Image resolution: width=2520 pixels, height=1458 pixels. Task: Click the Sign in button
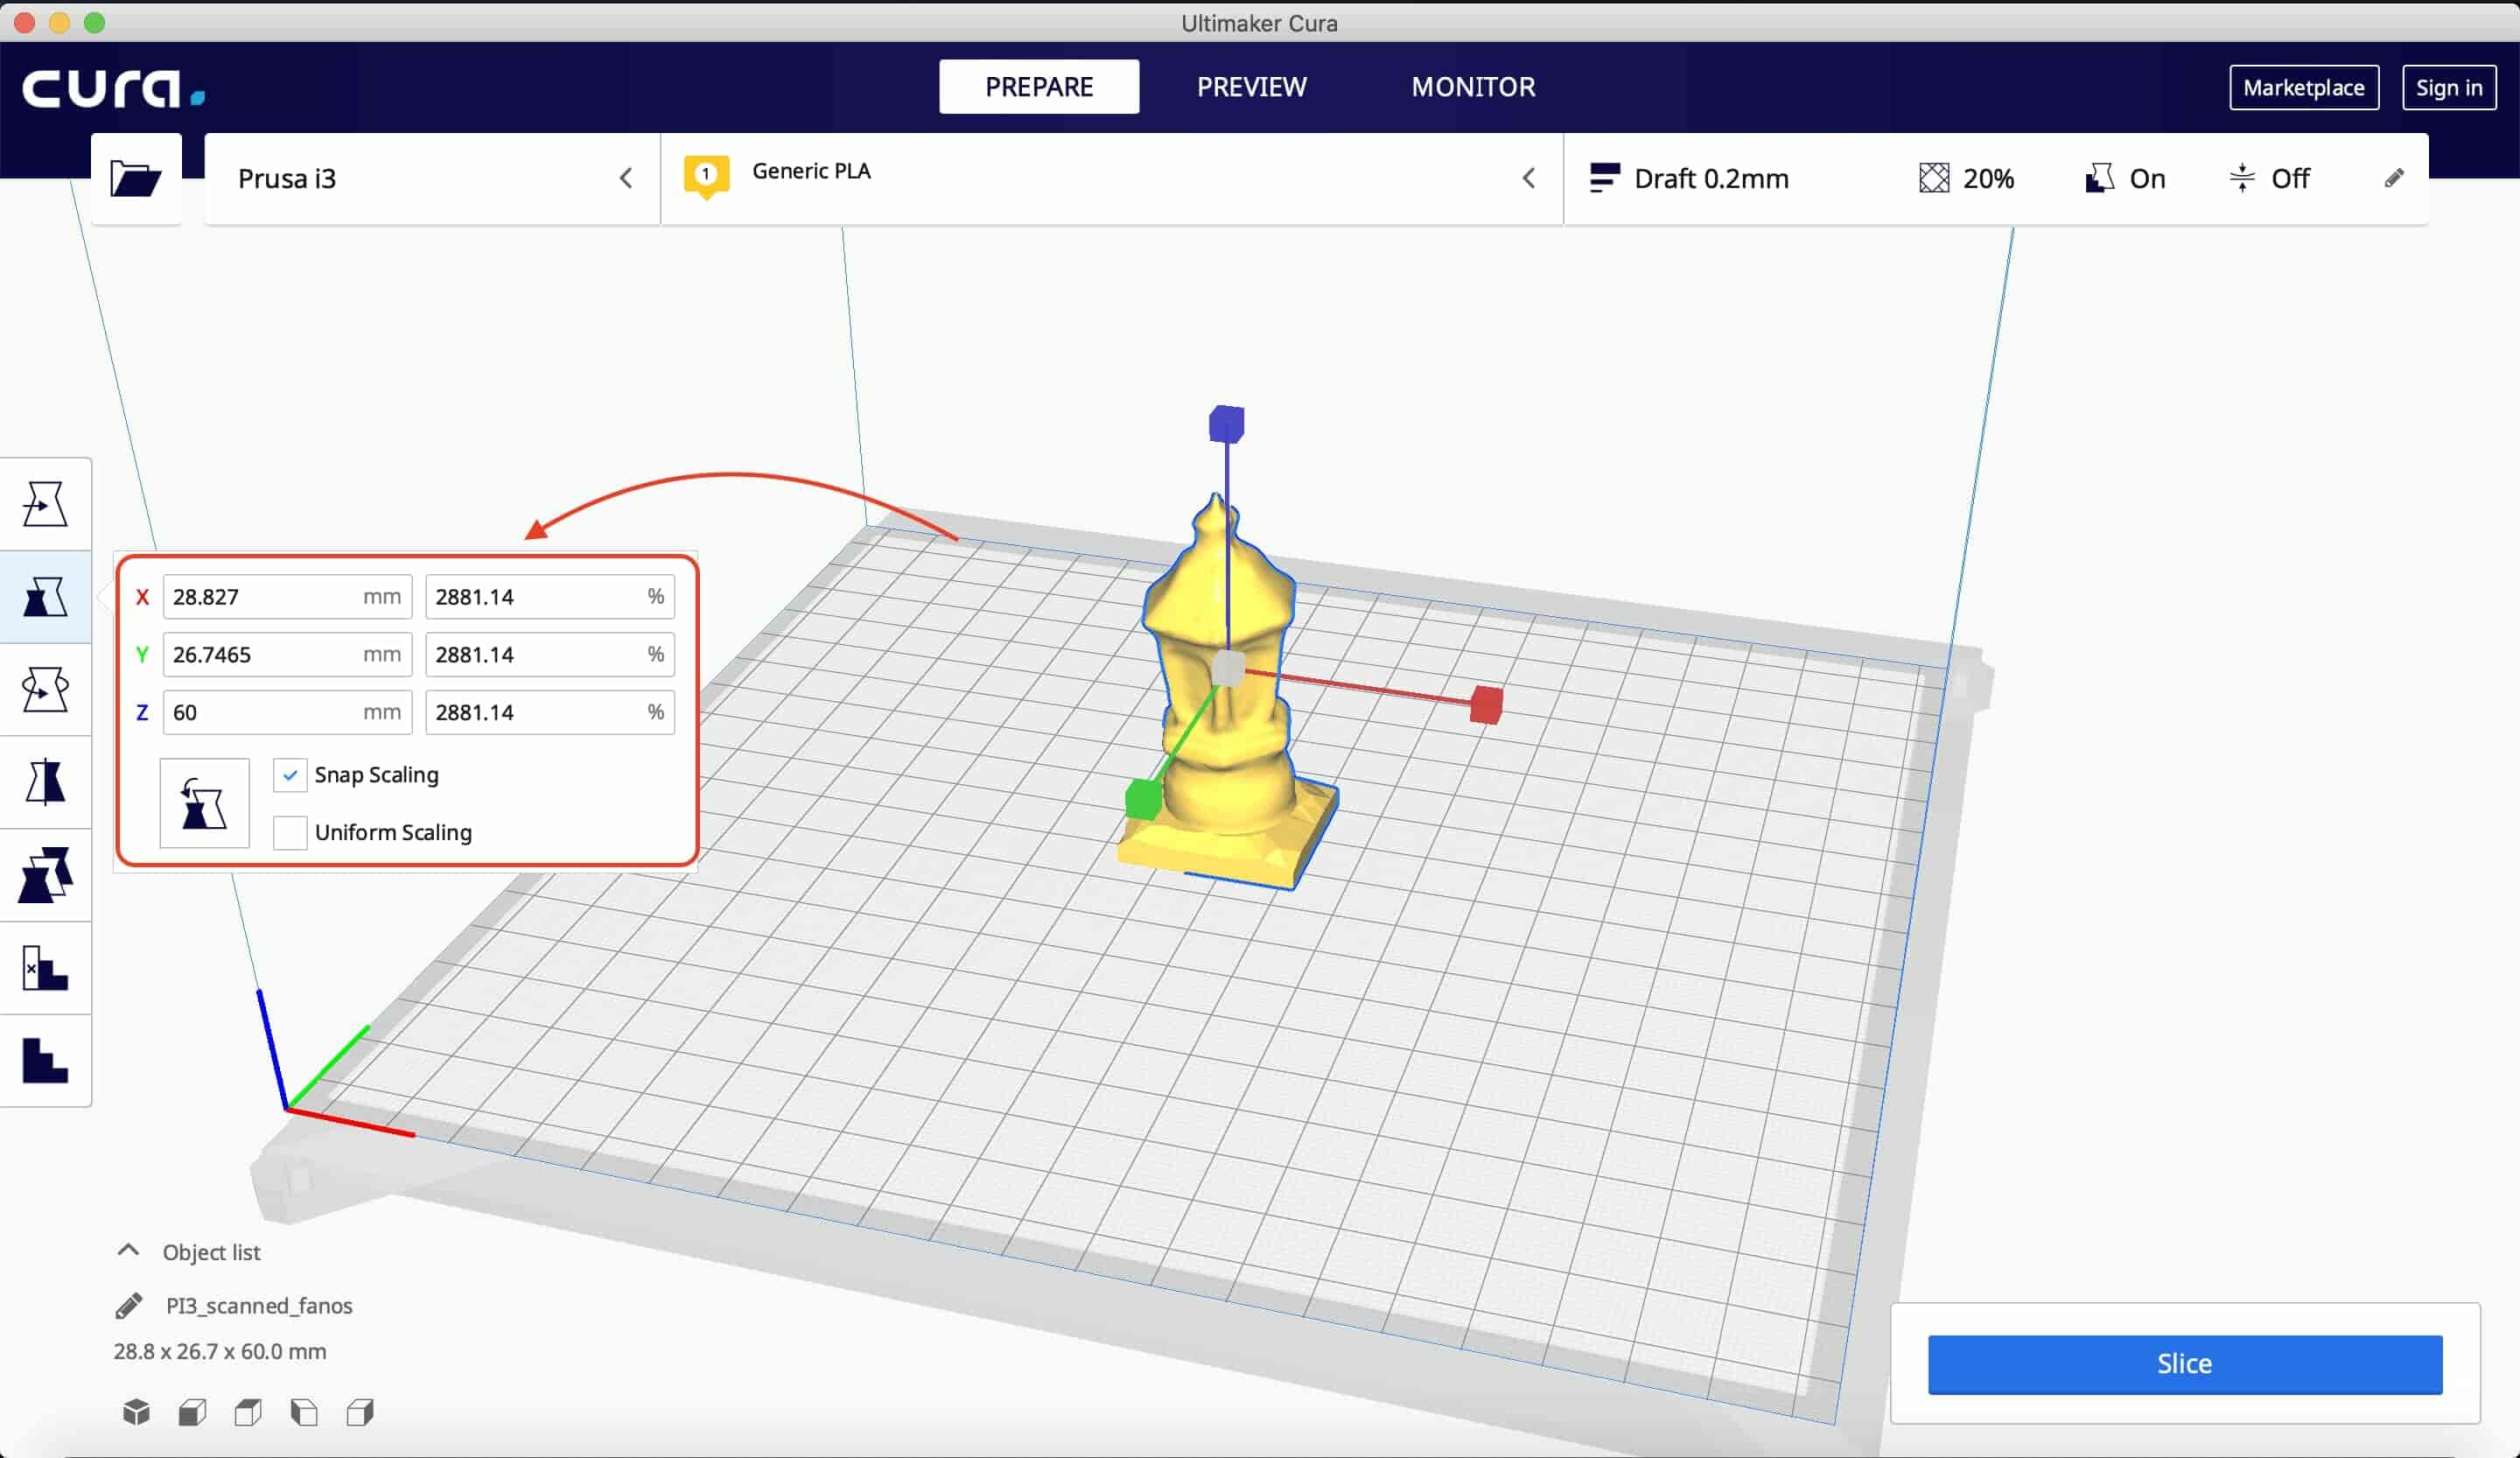click(2448, 88)
